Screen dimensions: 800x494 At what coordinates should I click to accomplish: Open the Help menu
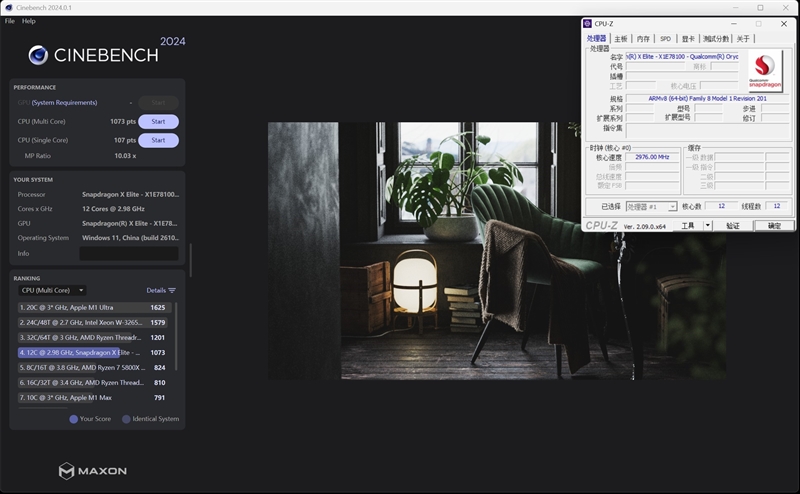[x=29, y=21]
